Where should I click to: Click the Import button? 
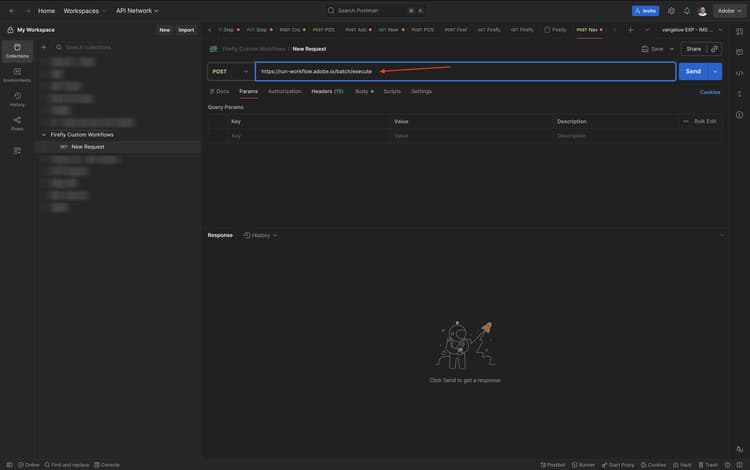pyautogui.click(x=186, y=30)
